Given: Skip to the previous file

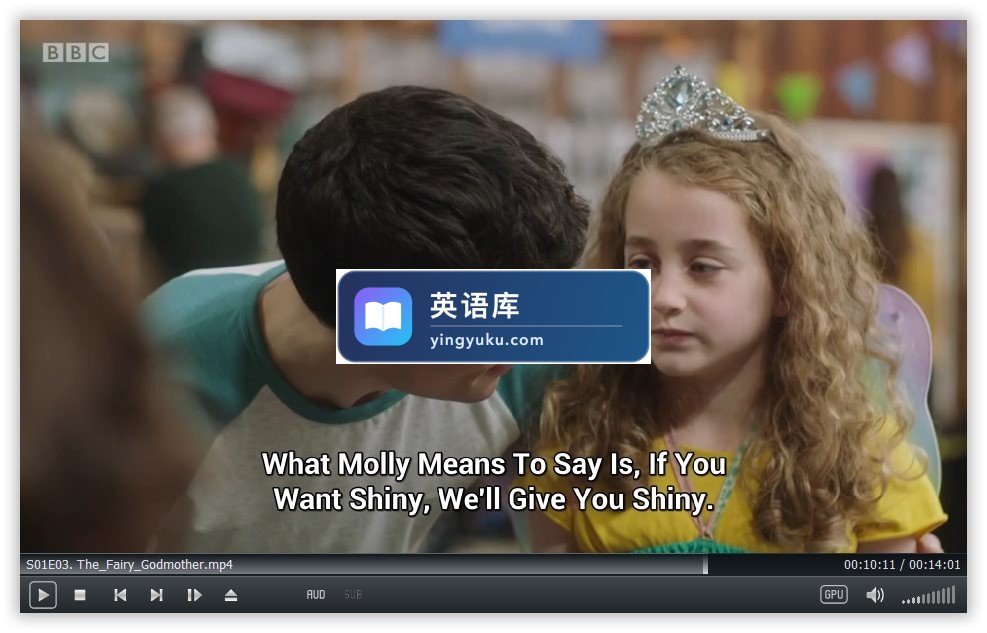Looking at the screenshot, I should pyautogui.click(x=120, y=595).
